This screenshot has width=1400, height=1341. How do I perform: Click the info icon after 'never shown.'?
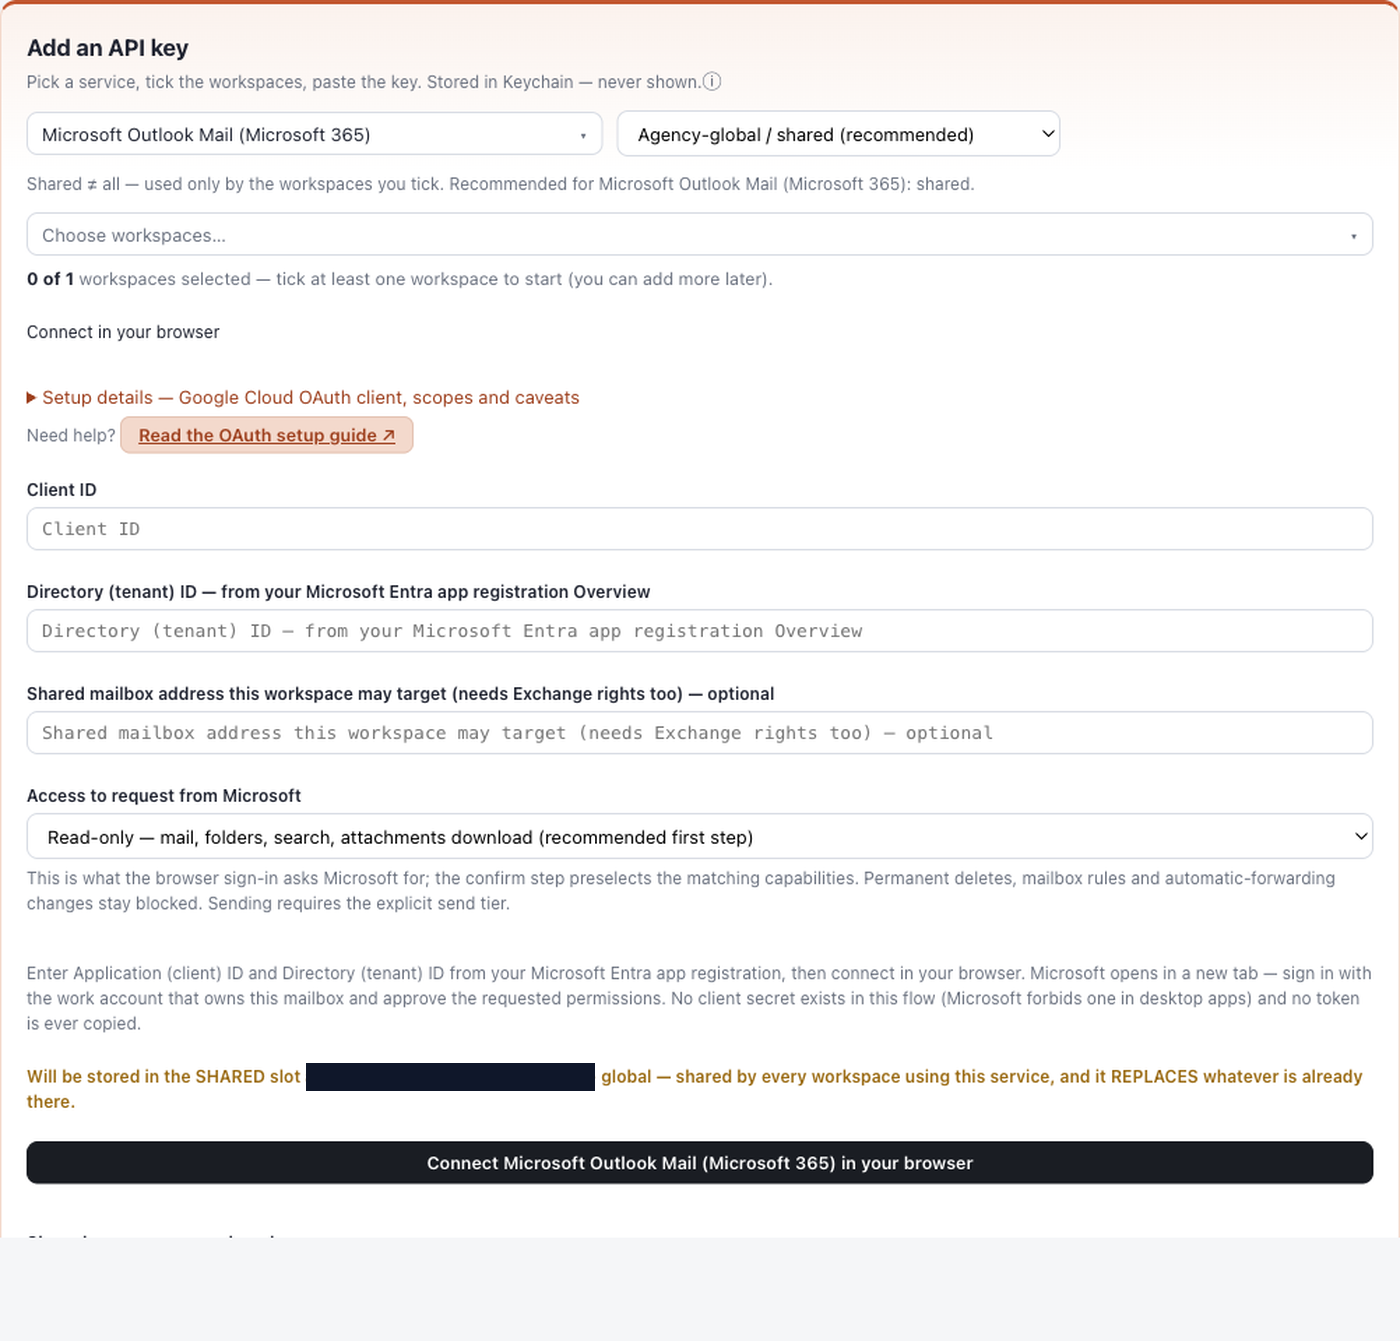coord(712,82)
